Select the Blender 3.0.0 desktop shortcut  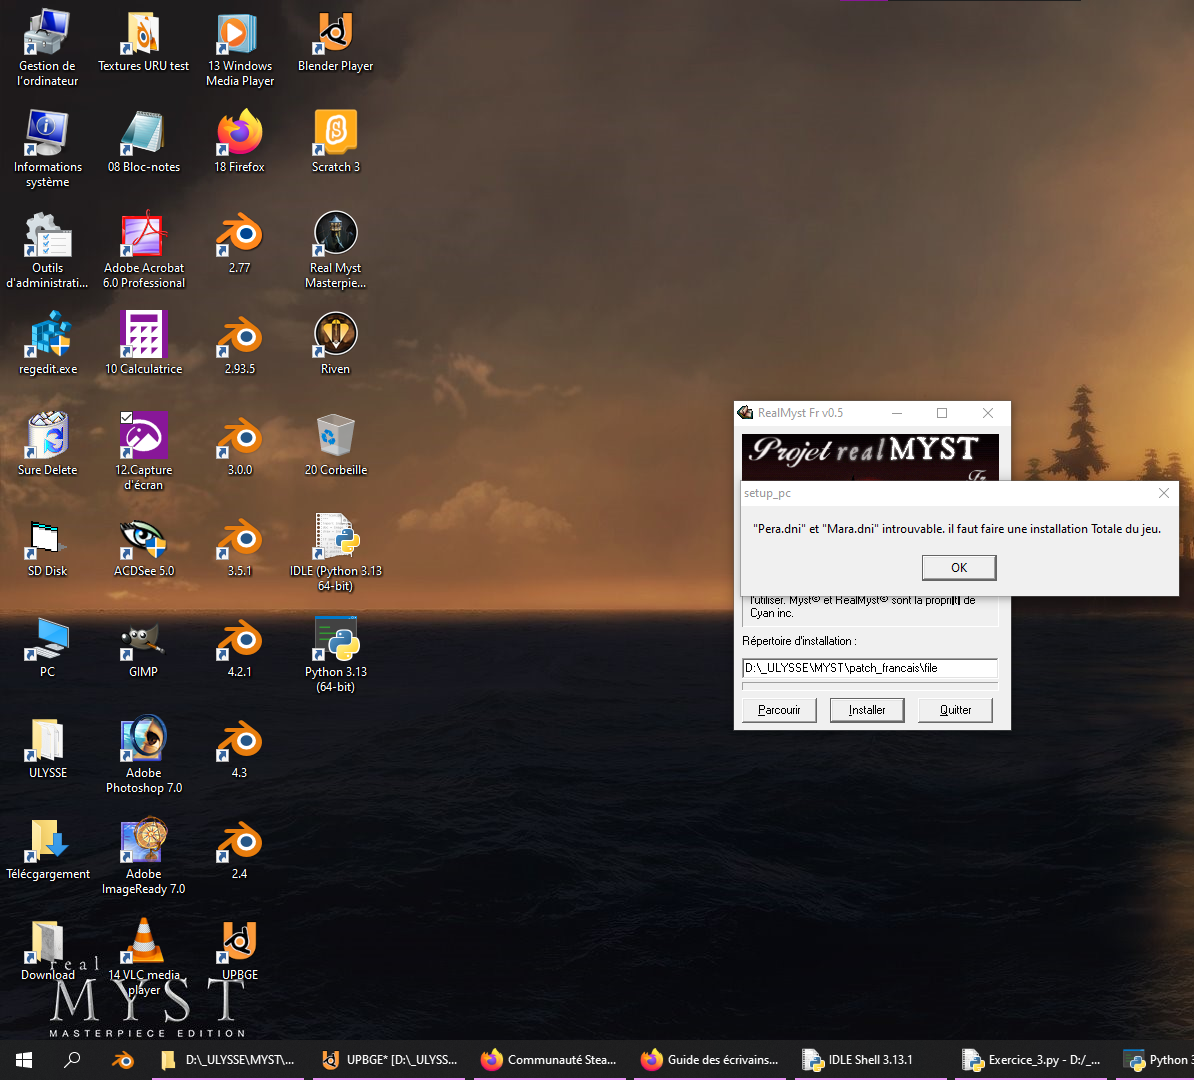tap(240, 446)
